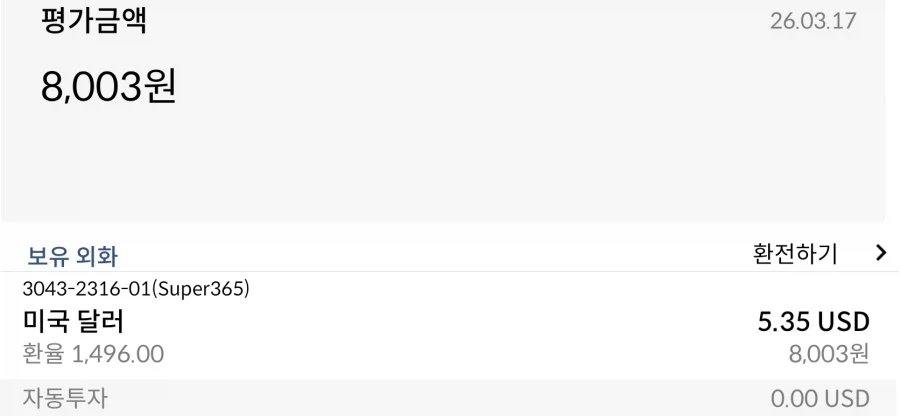Click the account number 3043-2316-01
This screenshot has height=416, width=900.
(83, 291)
